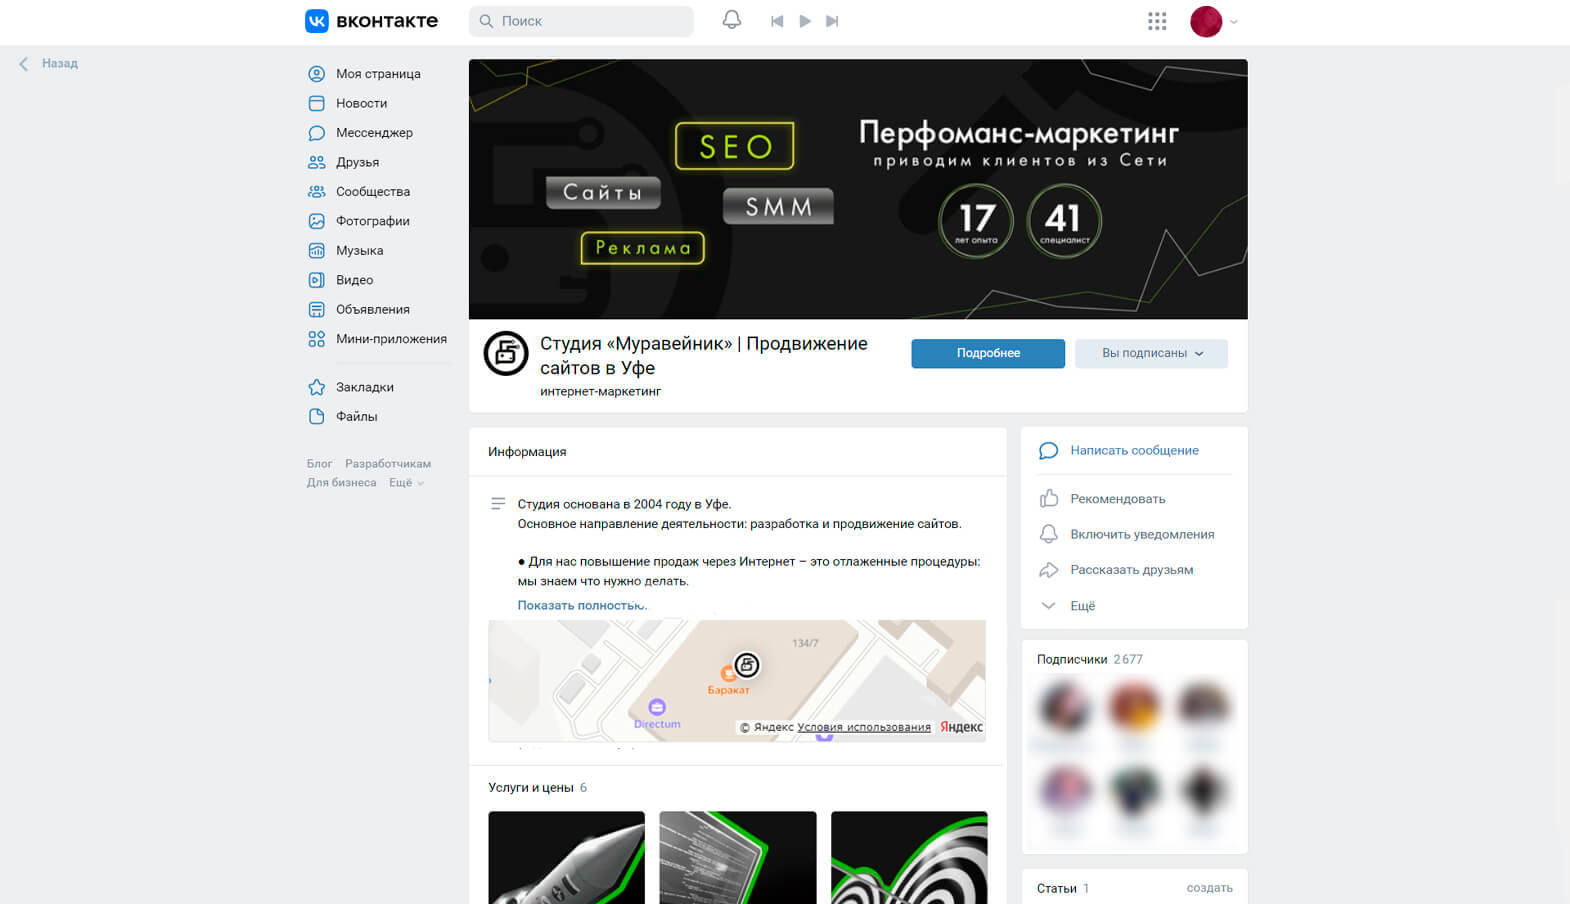Click the Мини-приложения sidebar icon
The height and width of the screenshot is (904, 1570).
coord(317,339)
